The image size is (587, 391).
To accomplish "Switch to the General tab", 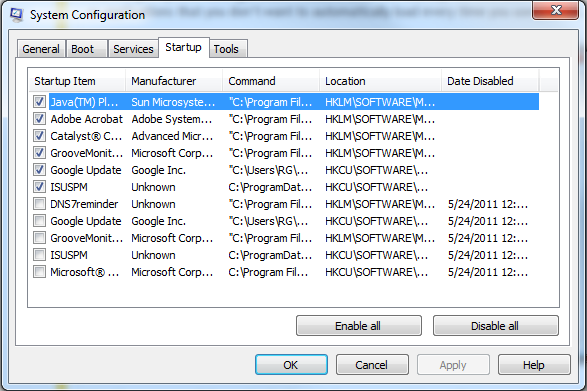I will tap(41, 49).
